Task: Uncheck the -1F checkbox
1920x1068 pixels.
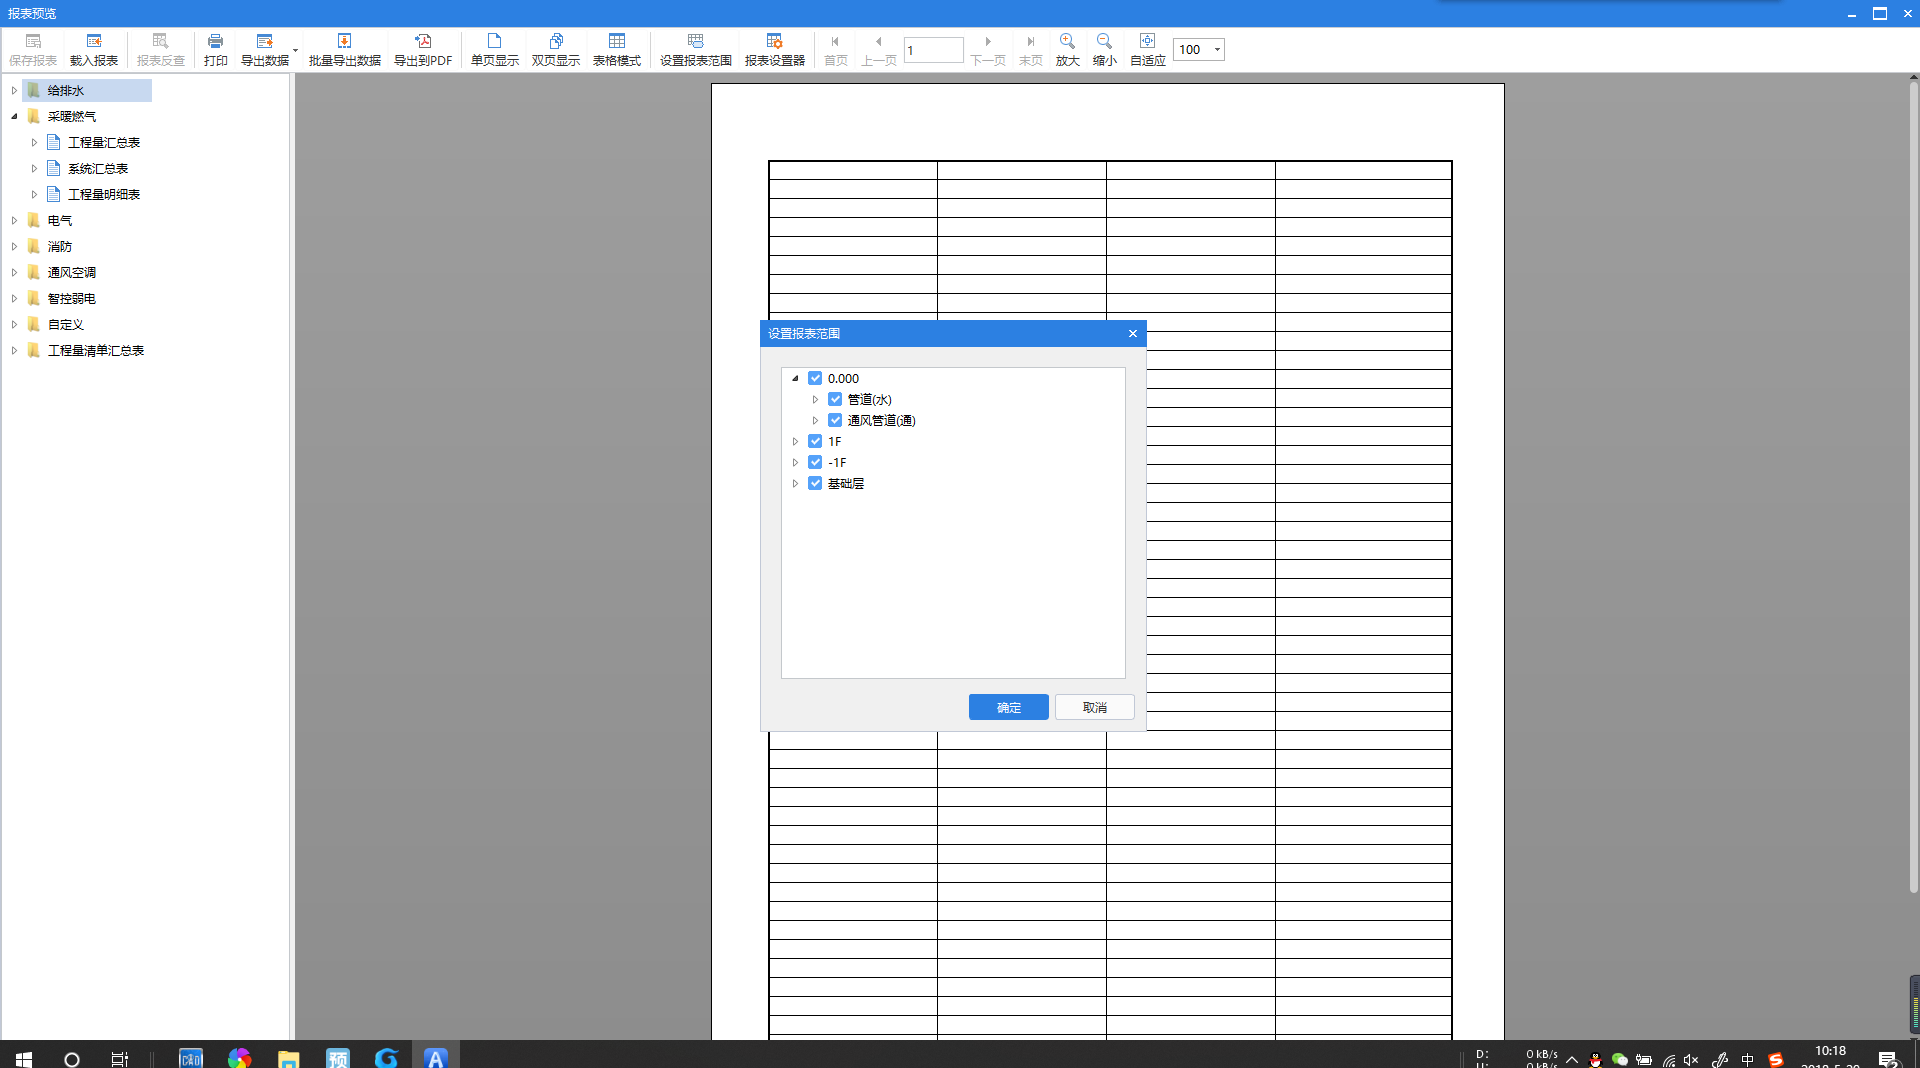Action: (815, 462)
